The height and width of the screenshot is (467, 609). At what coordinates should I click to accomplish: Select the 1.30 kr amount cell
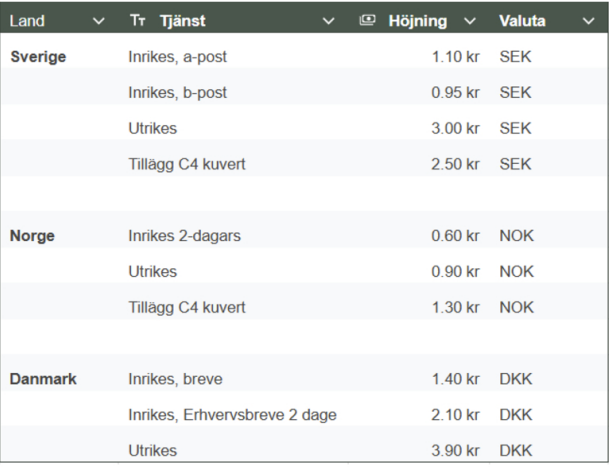(456, 307)
